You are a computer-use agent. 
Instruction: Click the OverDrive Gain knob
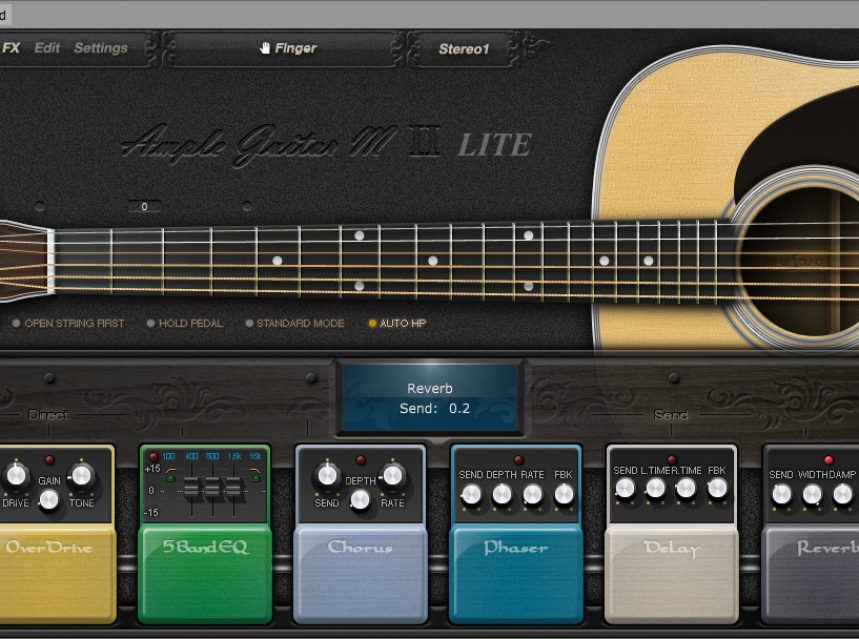[x=49, y=499]
